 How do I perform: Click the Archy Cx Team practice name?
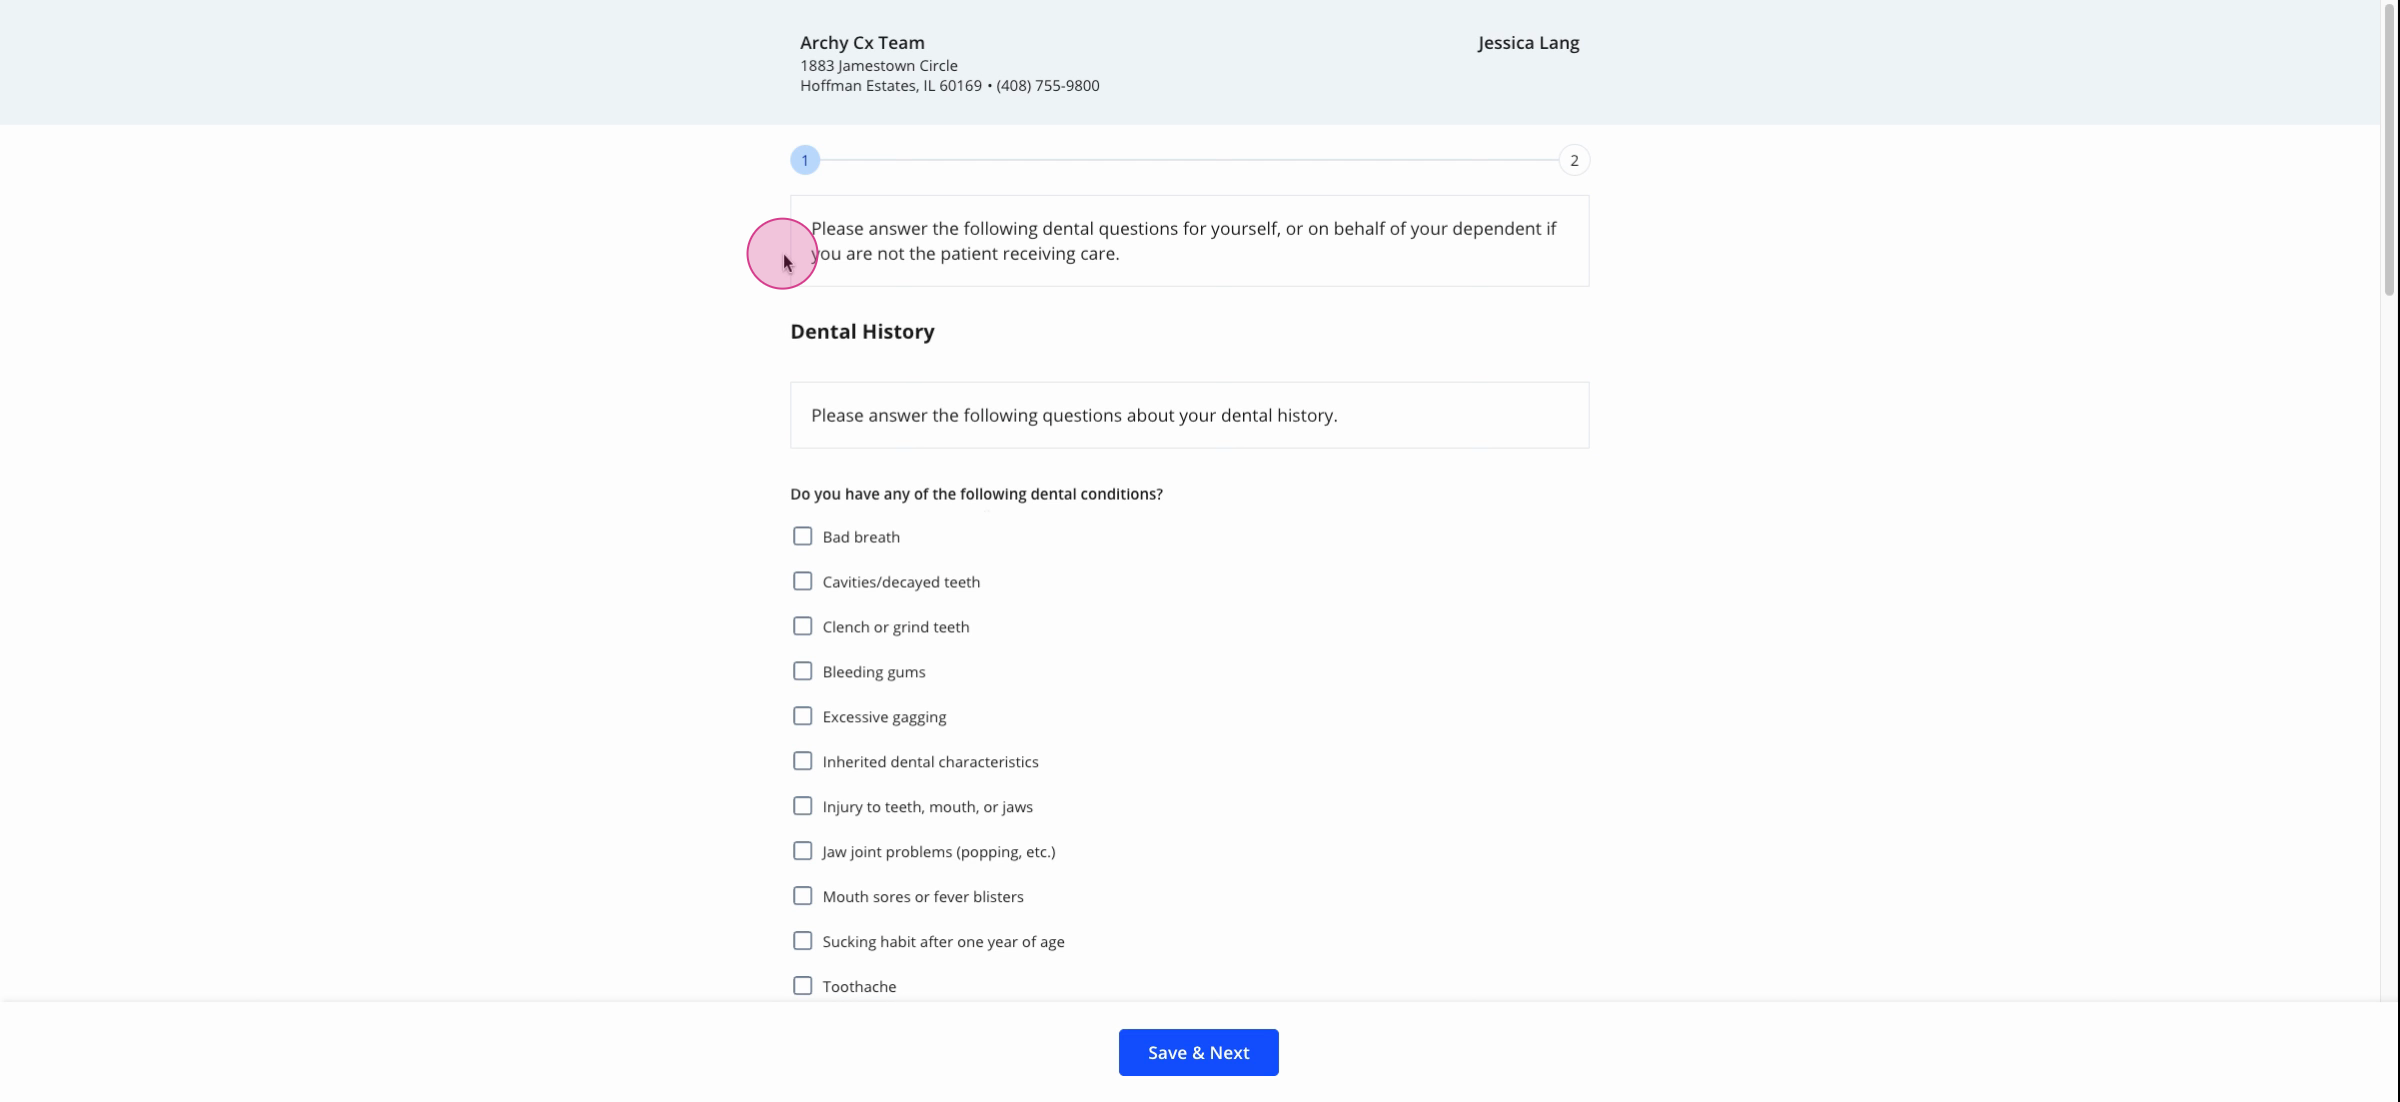(x=862, y=43)
